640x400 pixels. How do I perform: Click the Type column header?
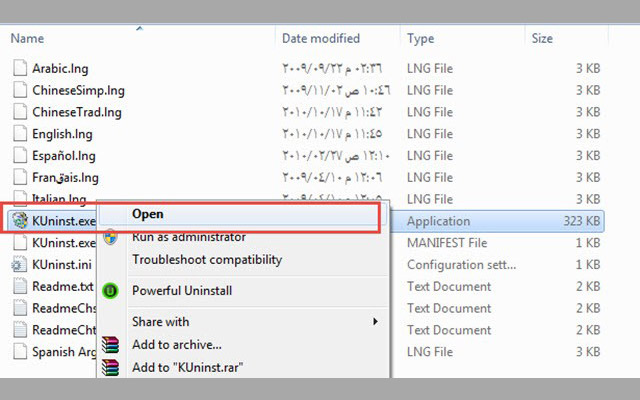click(421, 38)
